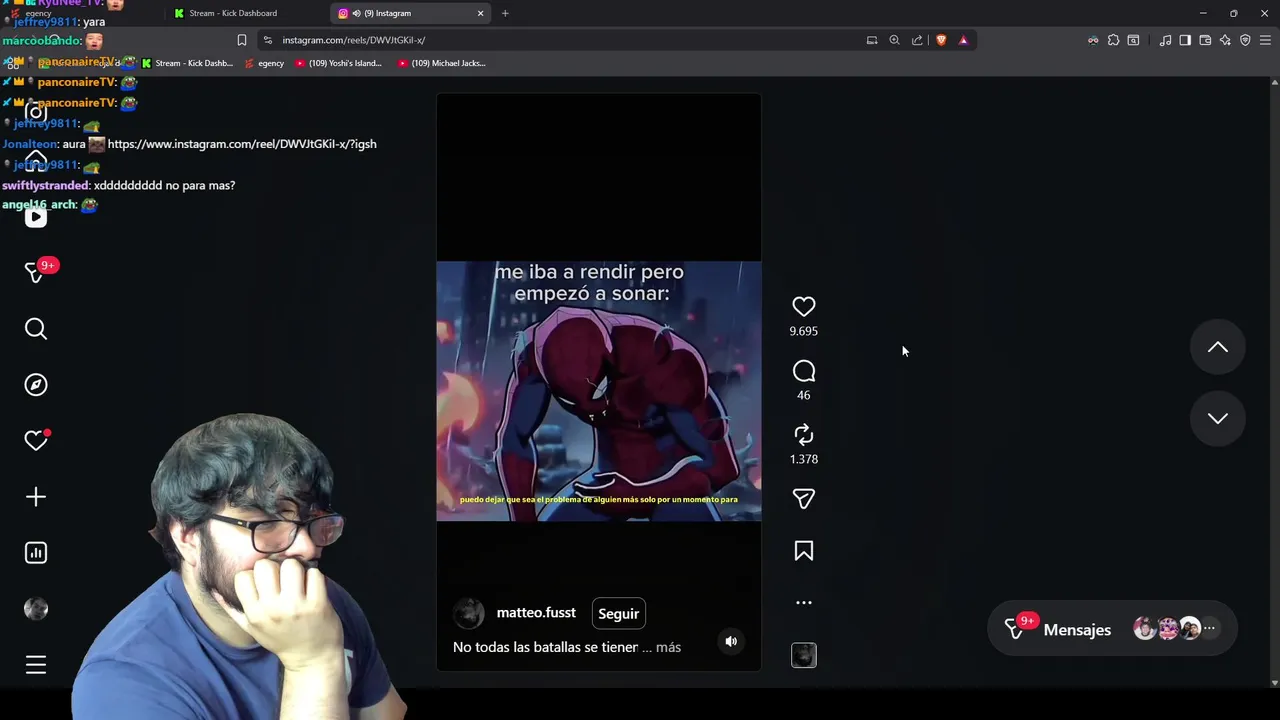Open Stream - Kick Dashb... bookmark
The width and height of the screenshot is (1280, 720).
click(x=187, y=63)
